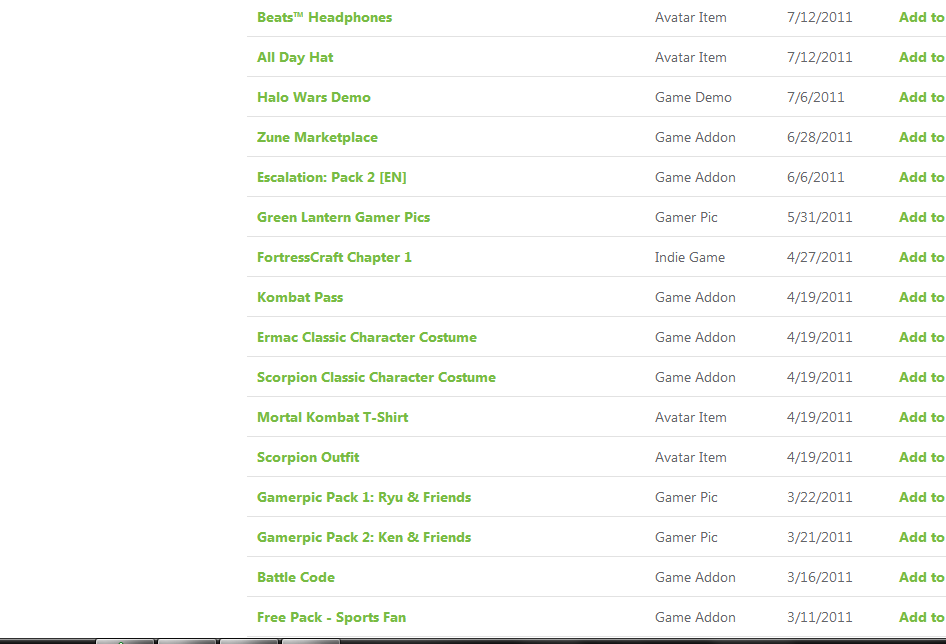Open Ermac Classic Character Costume link
Image resolution: width=946 pixels, height=644 pixels.
pos(367,337)
